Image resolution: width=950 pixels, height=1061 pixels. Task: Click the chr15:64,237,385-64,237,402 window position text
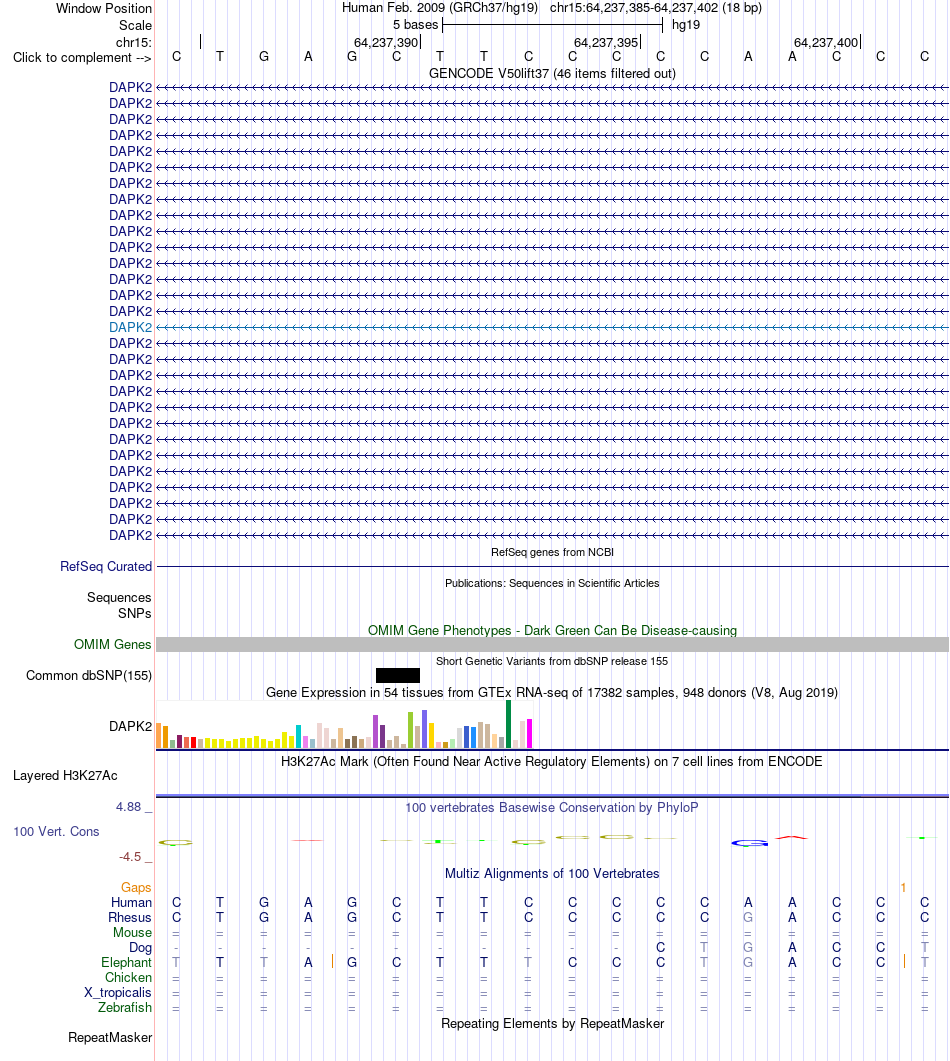[656, 8]
